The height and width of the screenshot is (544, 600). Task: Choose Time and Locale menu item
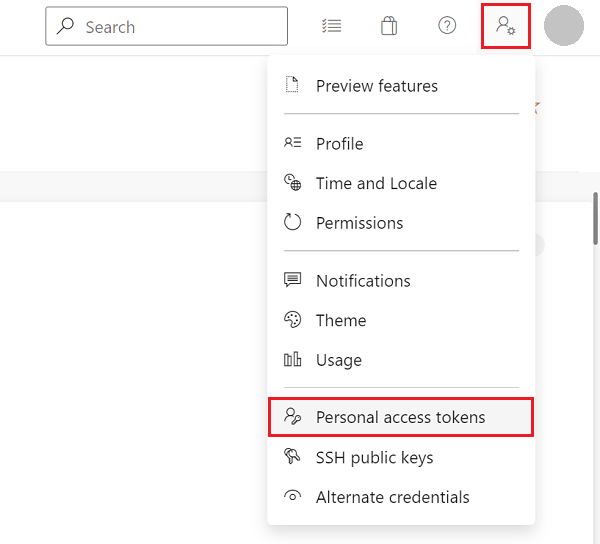tap(401, 183)
